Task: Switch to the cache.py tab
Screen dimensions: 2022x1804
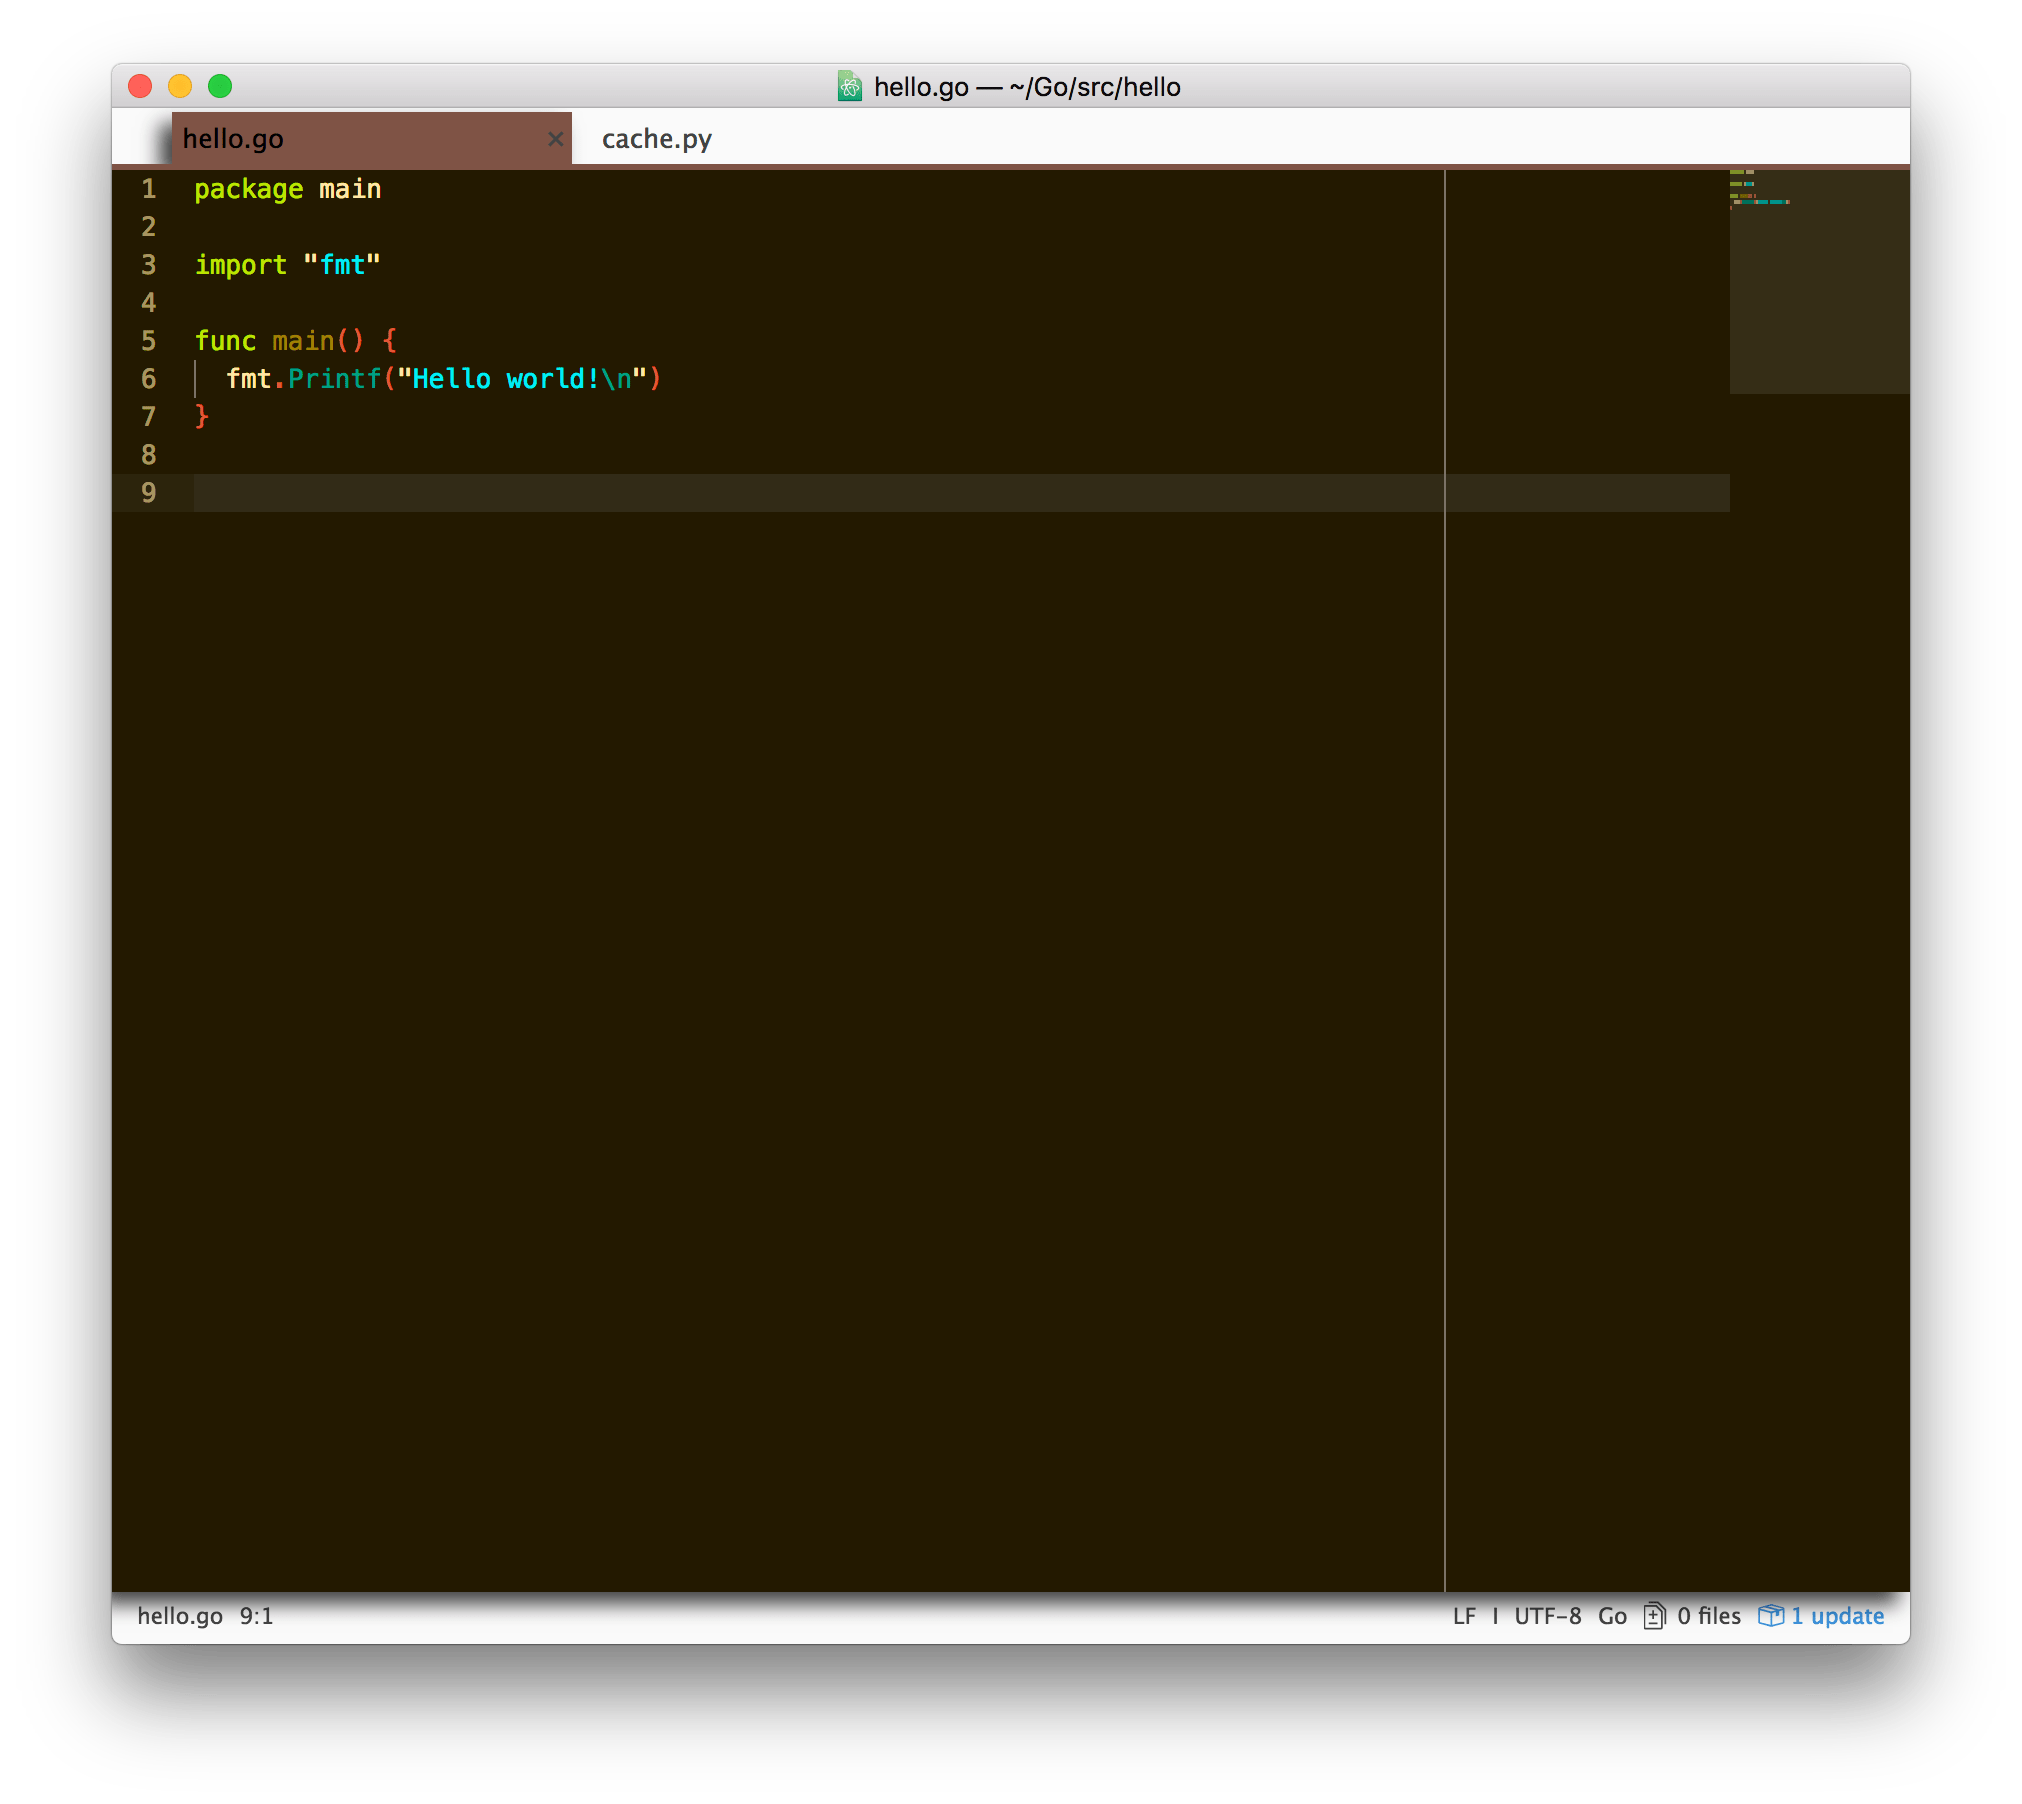Action: 656,139
